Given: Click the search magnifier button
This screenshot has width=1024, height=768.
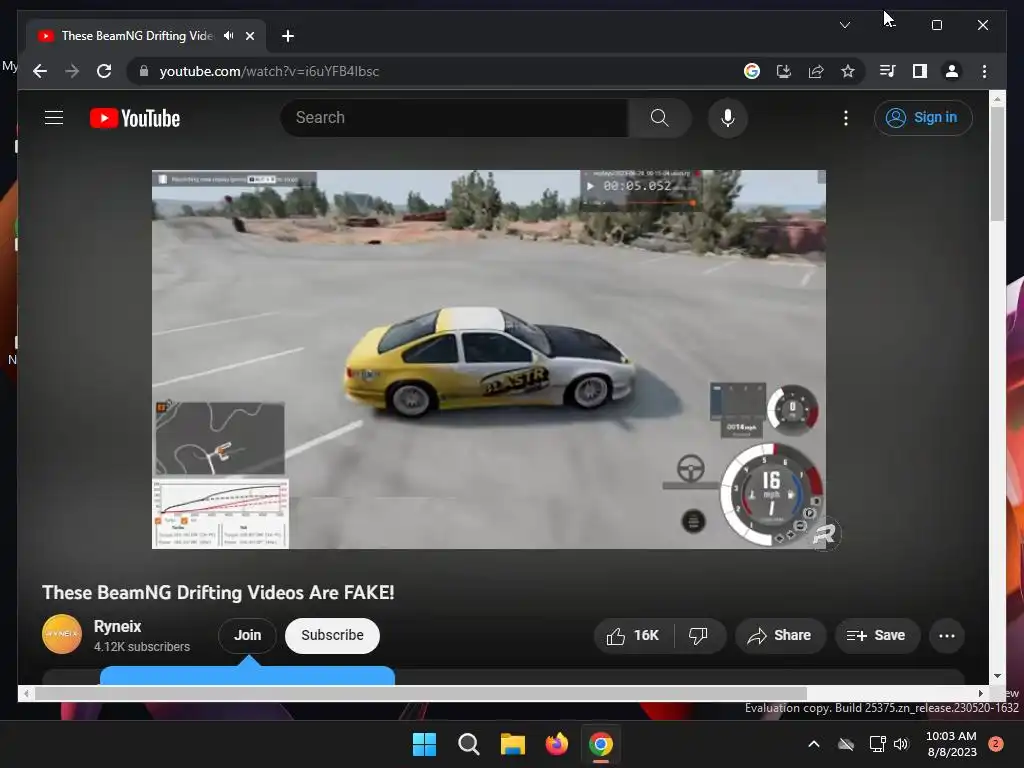Looking at the screenshot, I should point(659,118).
